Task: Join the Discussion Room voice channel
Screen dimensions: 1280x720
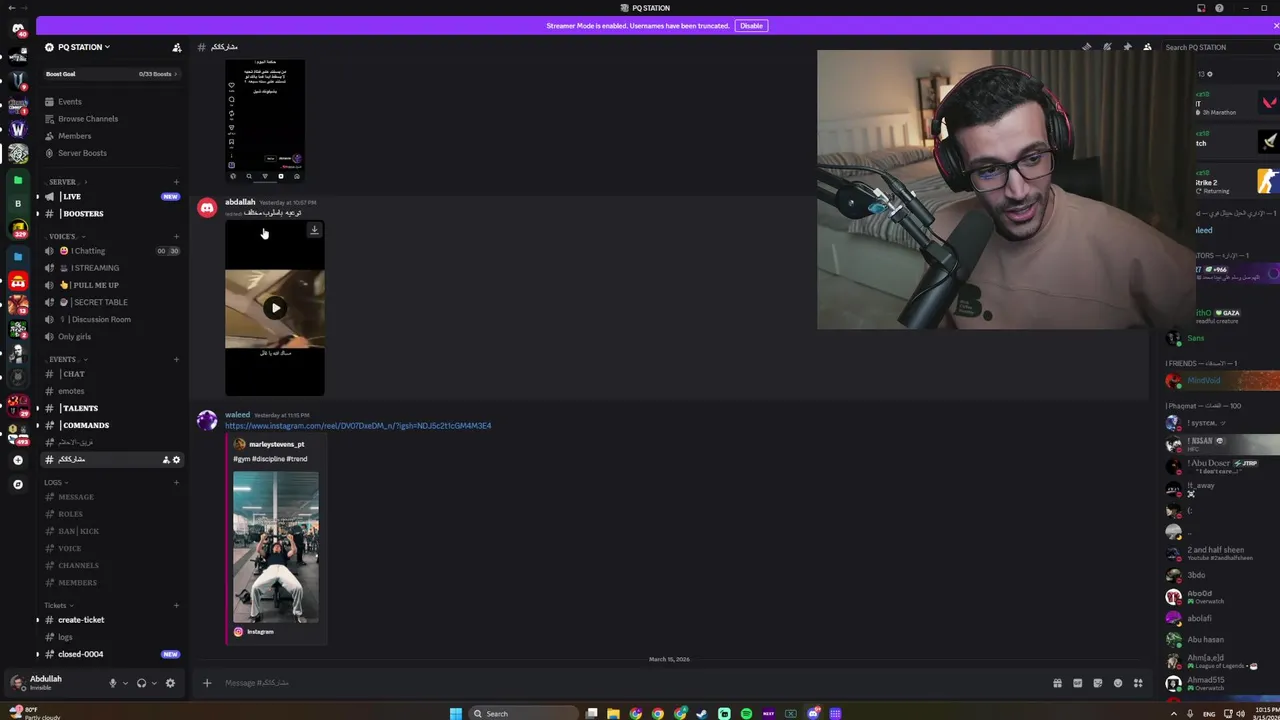Action: click(111, 319)
